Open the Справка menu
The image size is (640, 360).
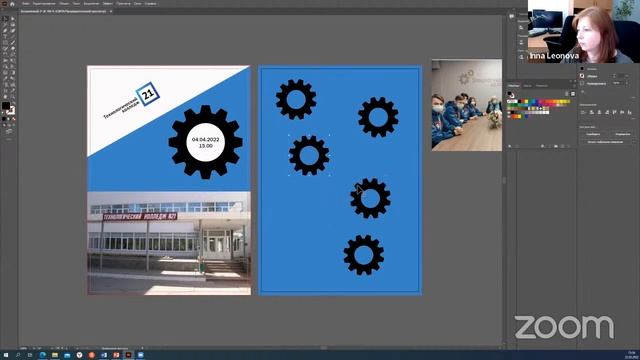tap(151, 3)
